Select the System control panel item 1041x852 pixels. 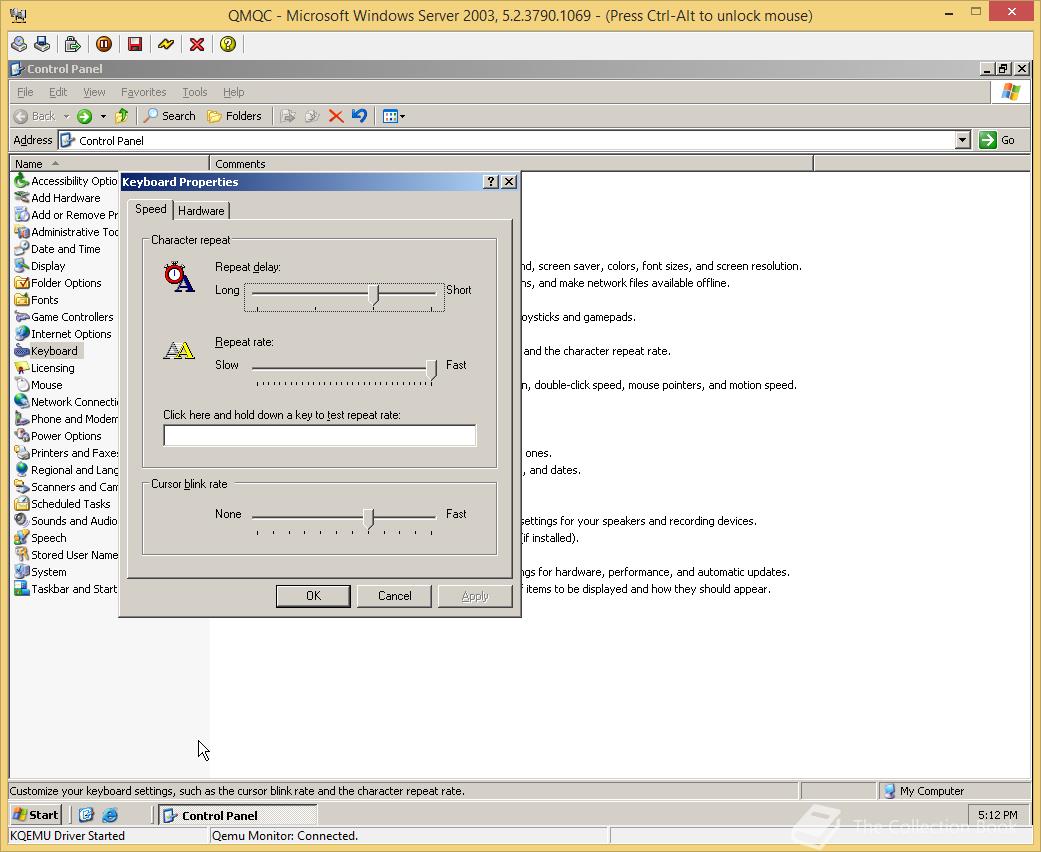point(40,572)
